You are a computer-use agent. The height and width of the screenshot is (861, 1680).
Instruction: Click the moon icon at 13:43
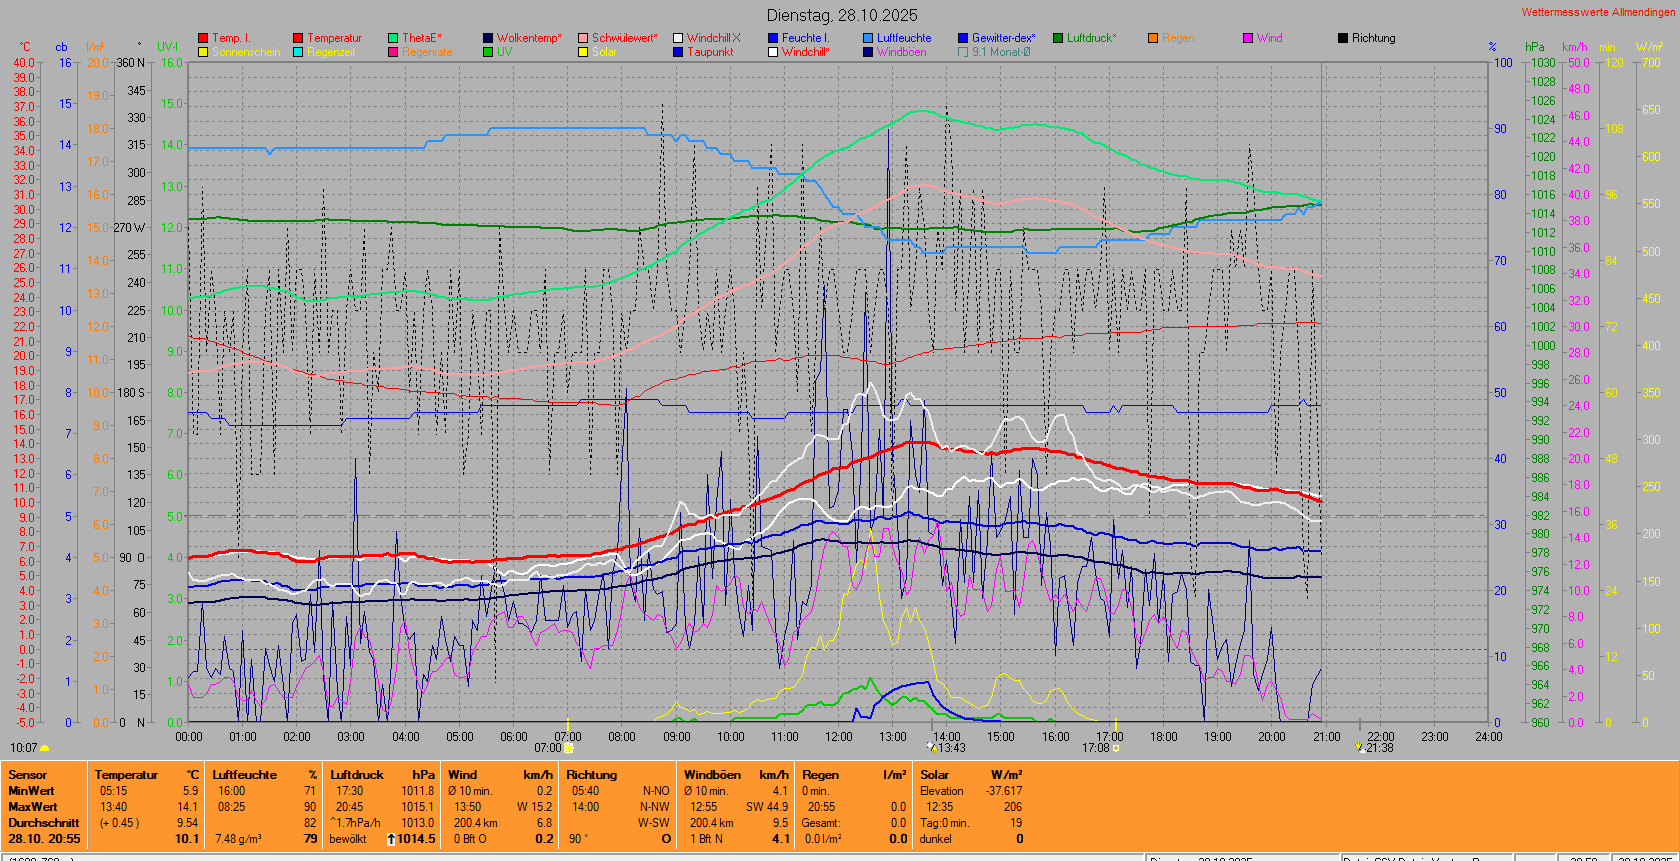tap(932, 747)
